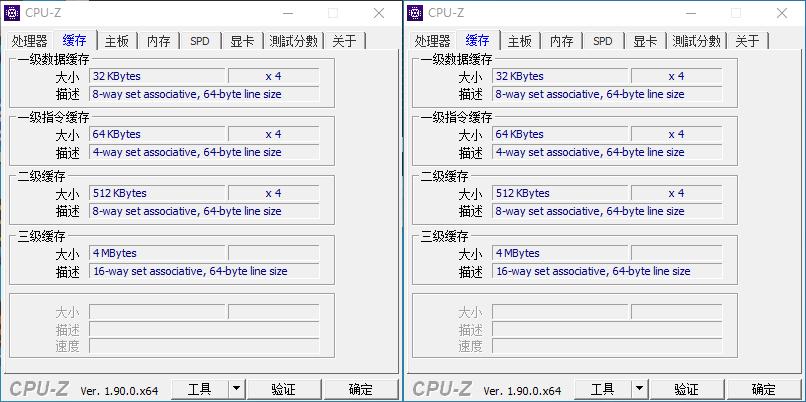Open the 关于 tab in right window
This screenshot has width=806, height=402.
[x=747, y=41]
